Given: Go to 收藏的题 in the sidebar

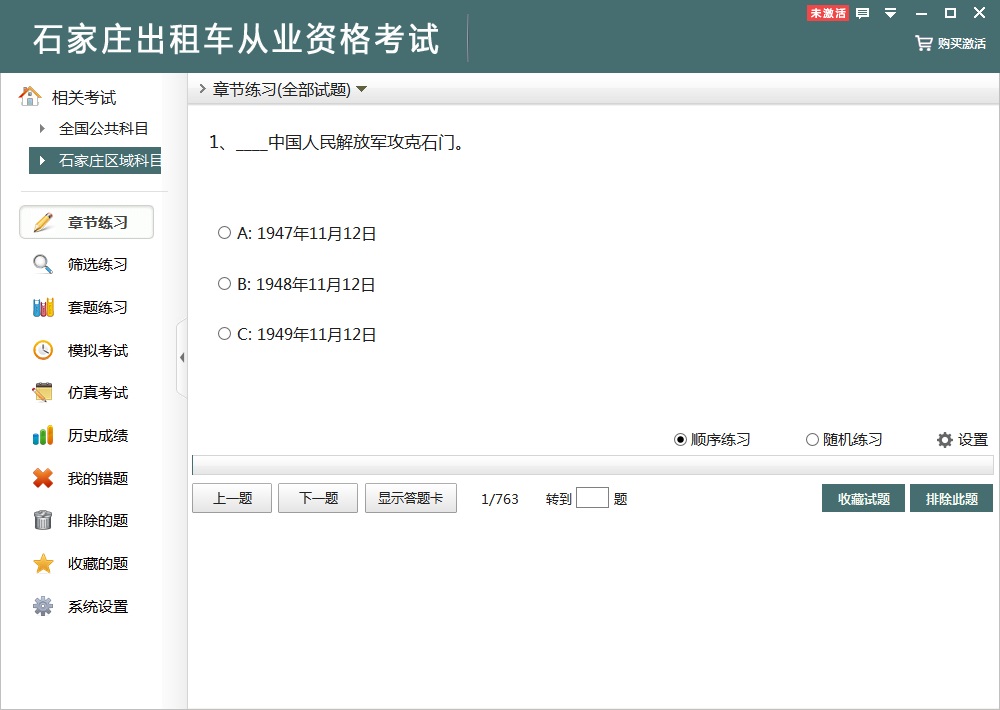Looking at the screenshot, I should point(87,563).
